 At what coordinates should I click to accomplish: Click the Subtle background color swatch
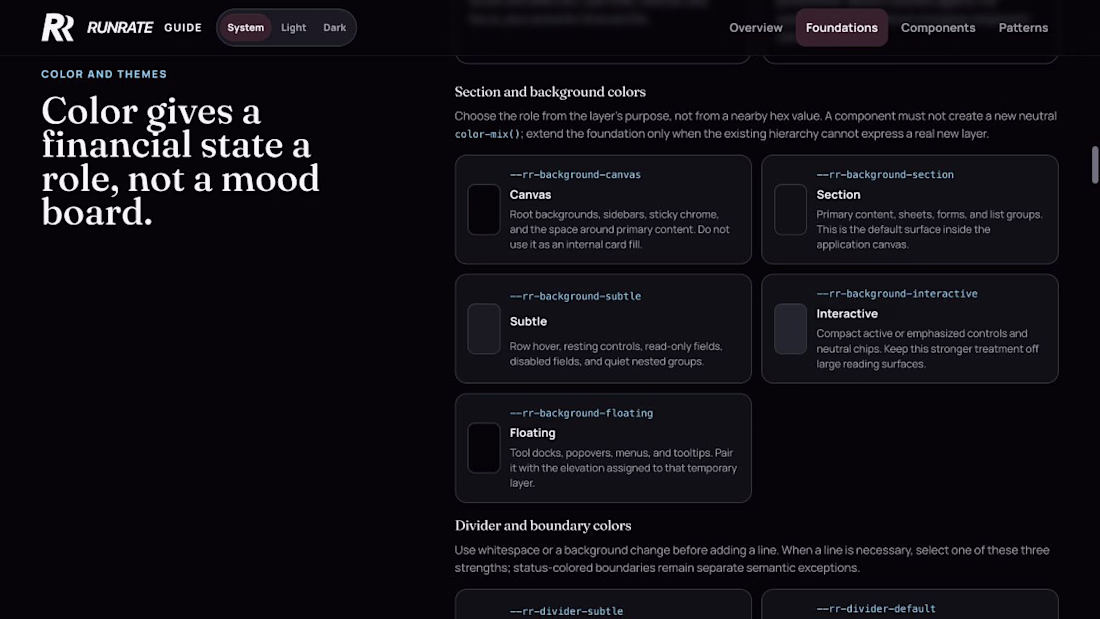484,328
